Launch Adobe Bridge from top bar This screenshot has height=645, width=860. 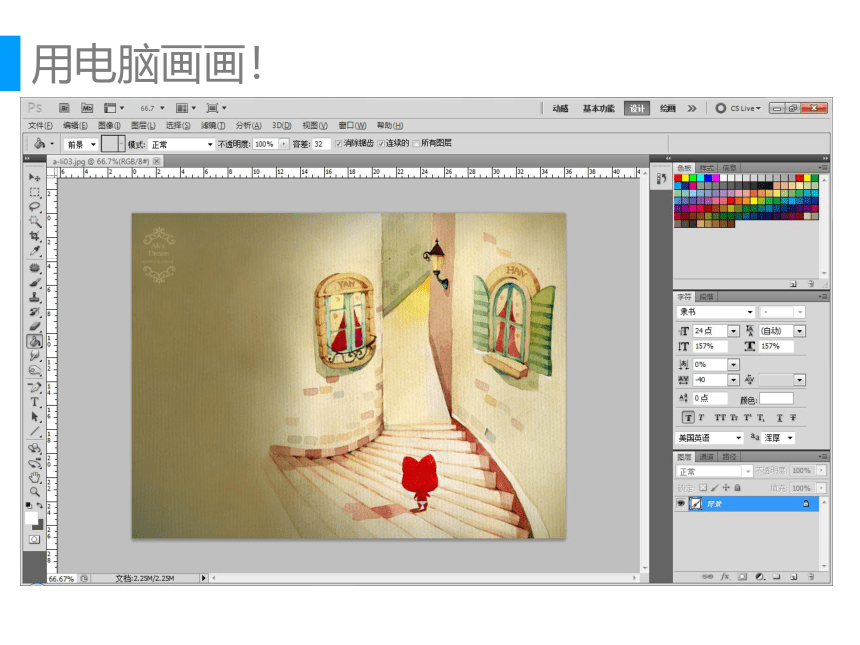64,108
